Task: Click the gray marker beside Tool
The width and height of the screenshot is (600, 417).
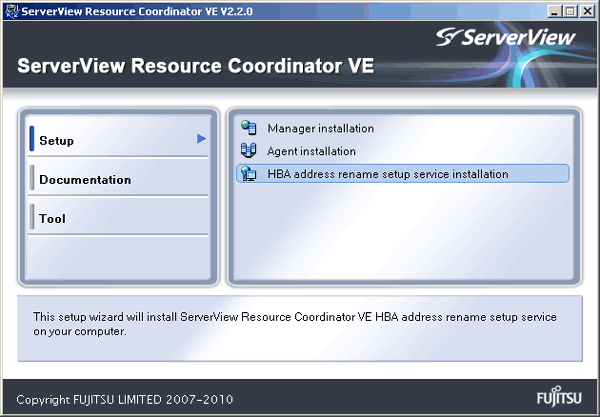Action: click(32, 217)
